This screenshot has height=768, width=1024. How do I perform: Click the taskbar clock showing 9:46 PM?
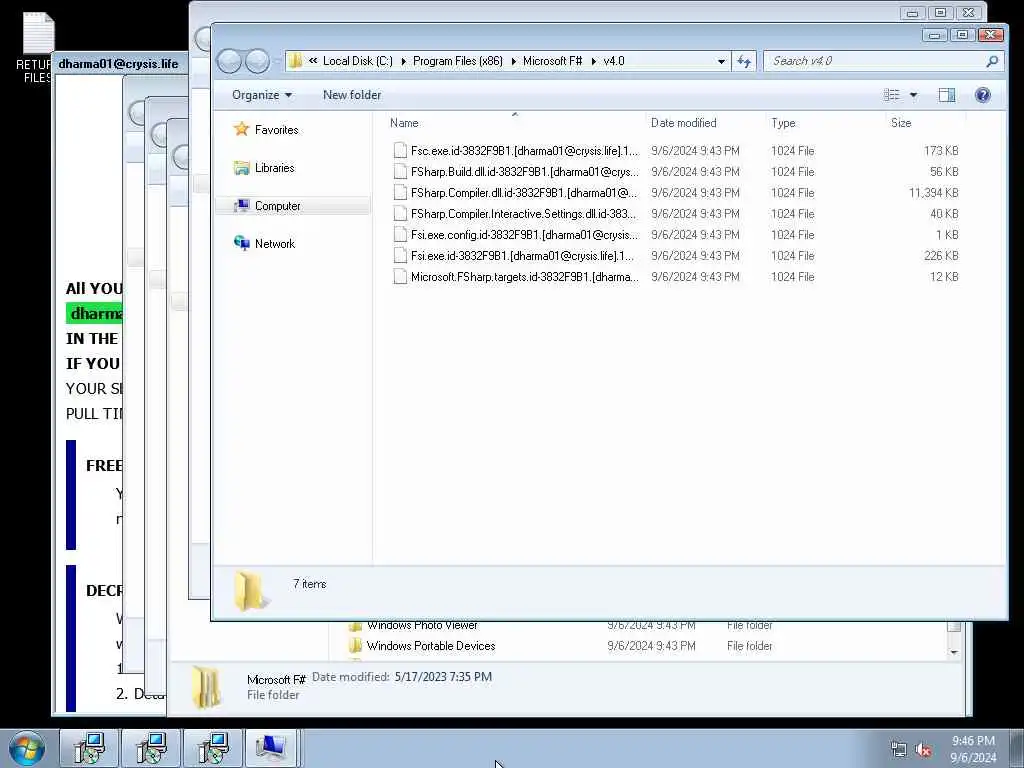[973, 741]
